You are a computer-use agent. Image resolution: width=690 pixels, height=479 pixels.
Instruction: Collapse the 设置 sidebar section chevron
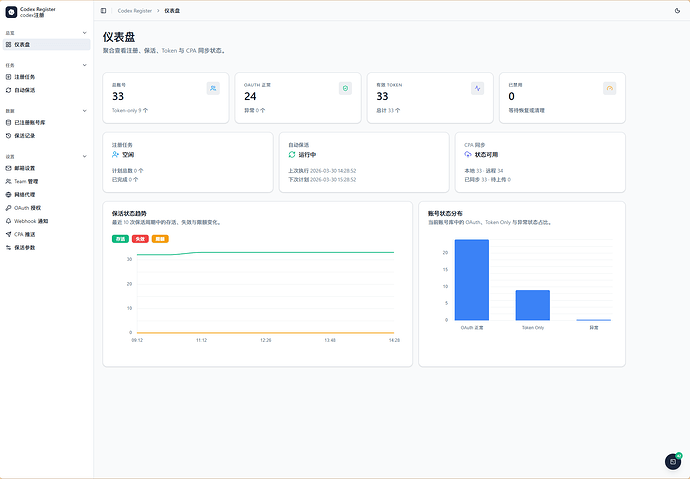click(x=85, y=156)
